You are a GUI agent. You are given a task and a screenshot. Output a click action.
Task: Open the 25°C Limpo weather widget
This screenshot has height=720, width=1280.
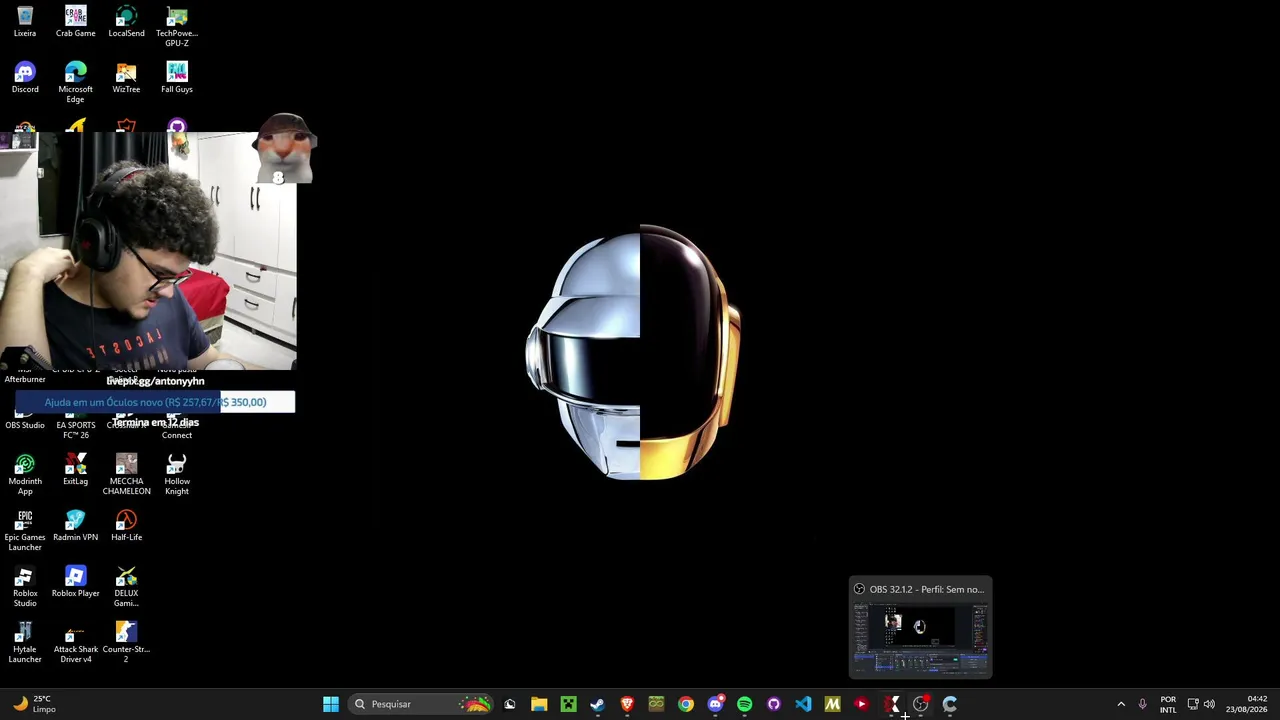[x=34, y=704]
